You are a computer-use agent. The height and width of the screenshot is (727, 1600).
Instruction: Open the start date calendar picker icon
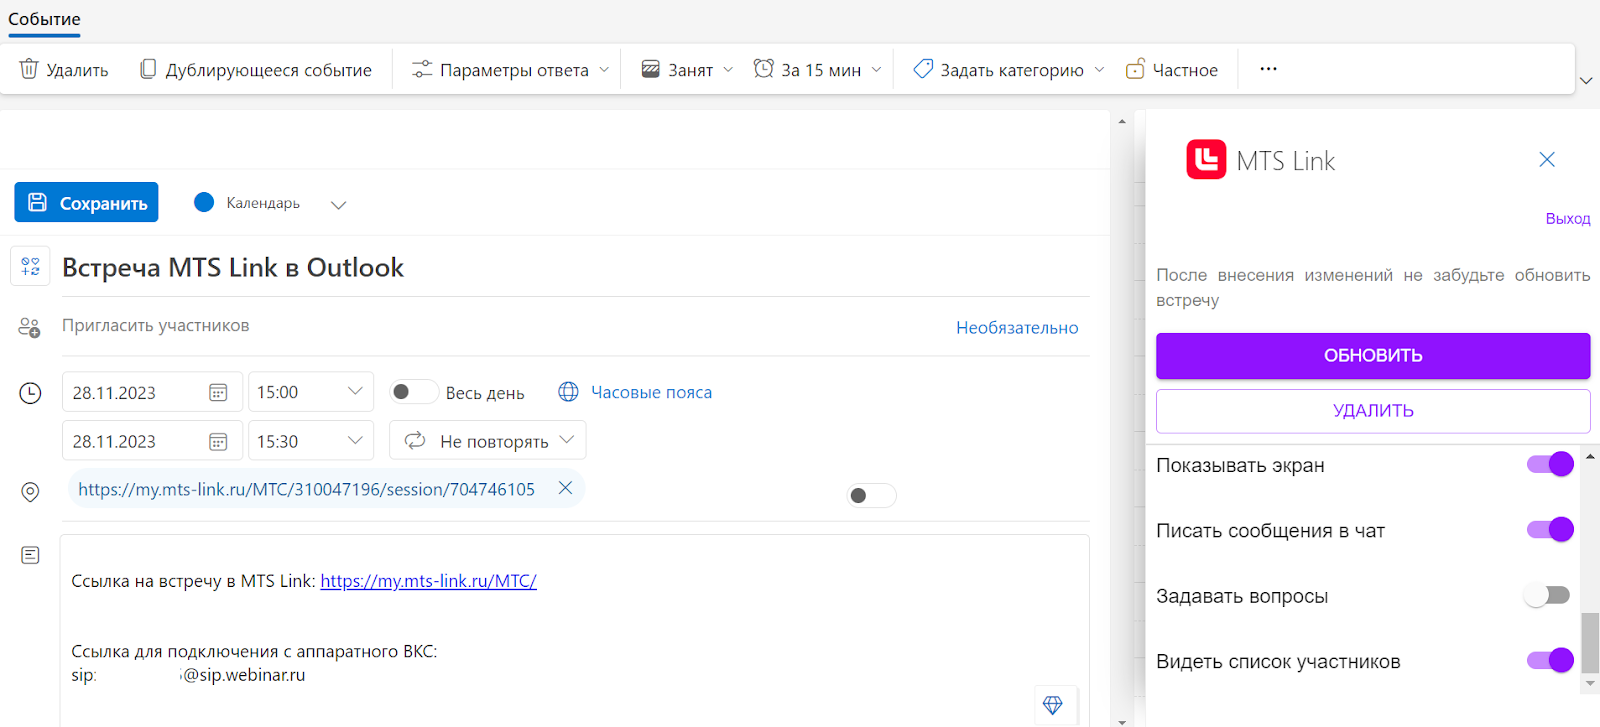218,393
